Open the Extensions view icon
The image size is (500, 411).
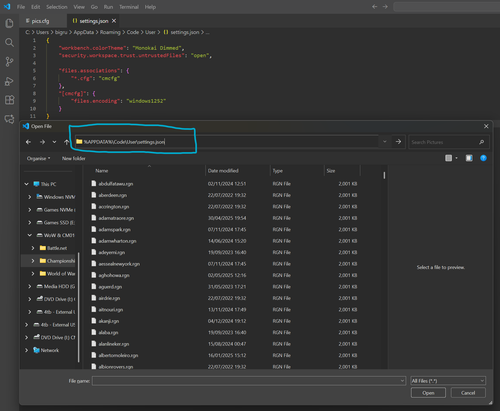tap(9, 100)
